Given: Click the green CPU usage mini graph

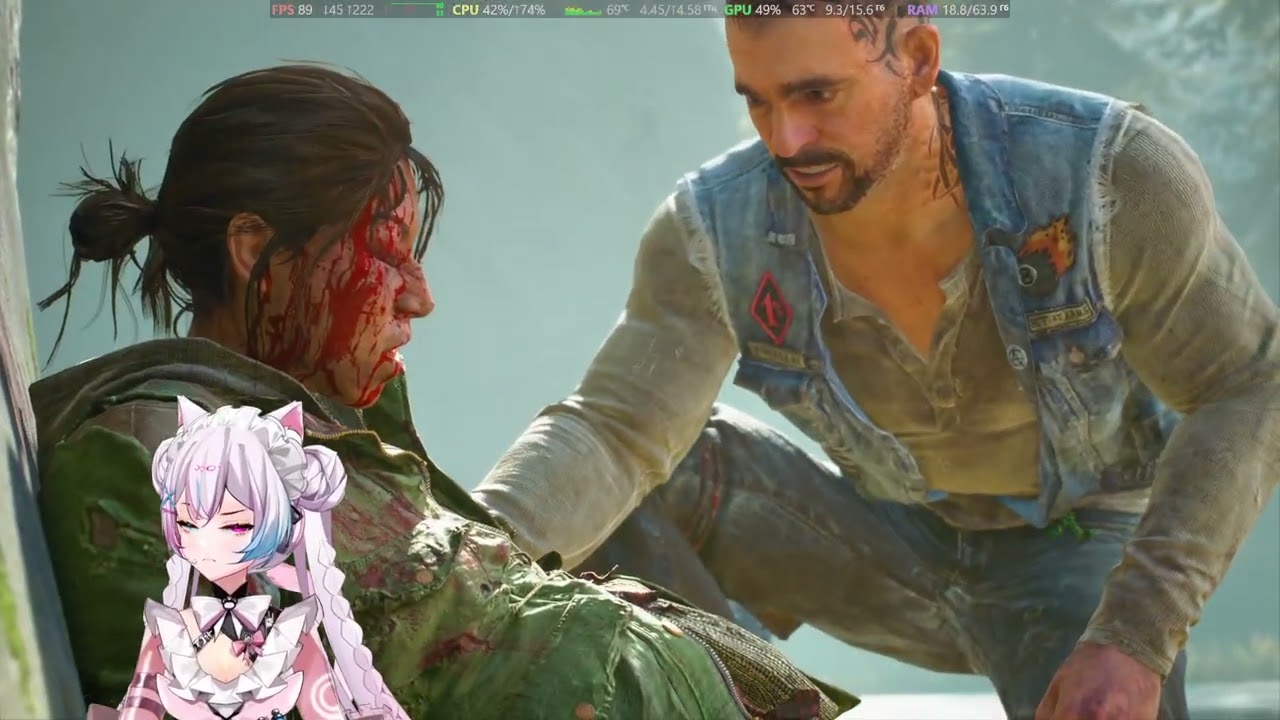Looking at the screenshot, I should (x=583, y=10).
